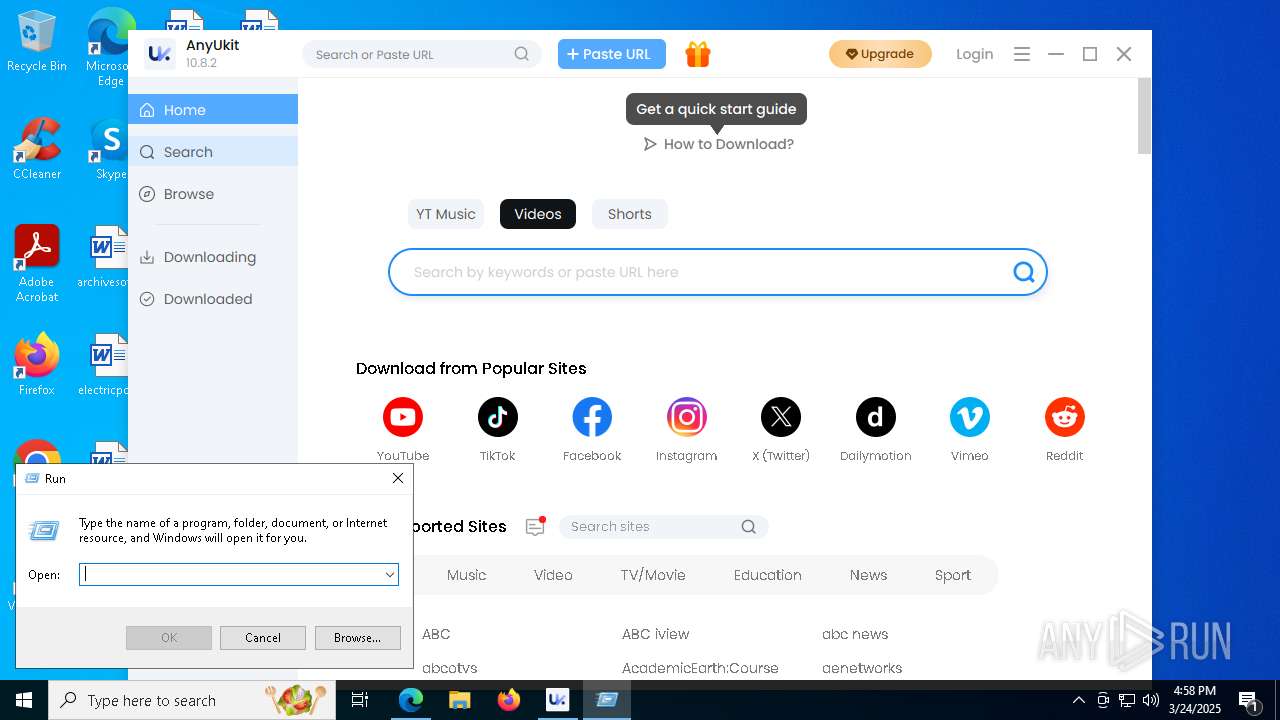Image resolution: width=1280 pixels, height=720 pixels.
Task: Click the AnyUkit vertical scrollbar
Action: click(x=1145, y=116)
